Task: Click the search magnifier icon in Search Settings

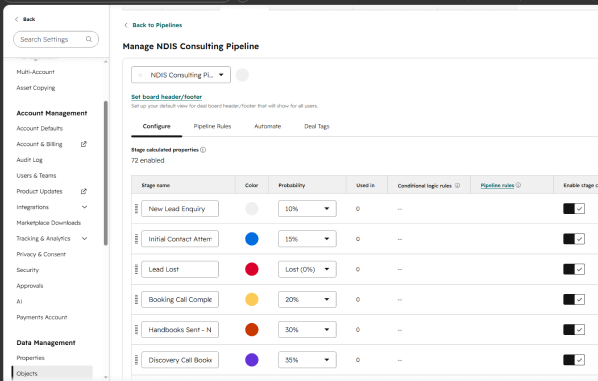Action: click(89, 39)
